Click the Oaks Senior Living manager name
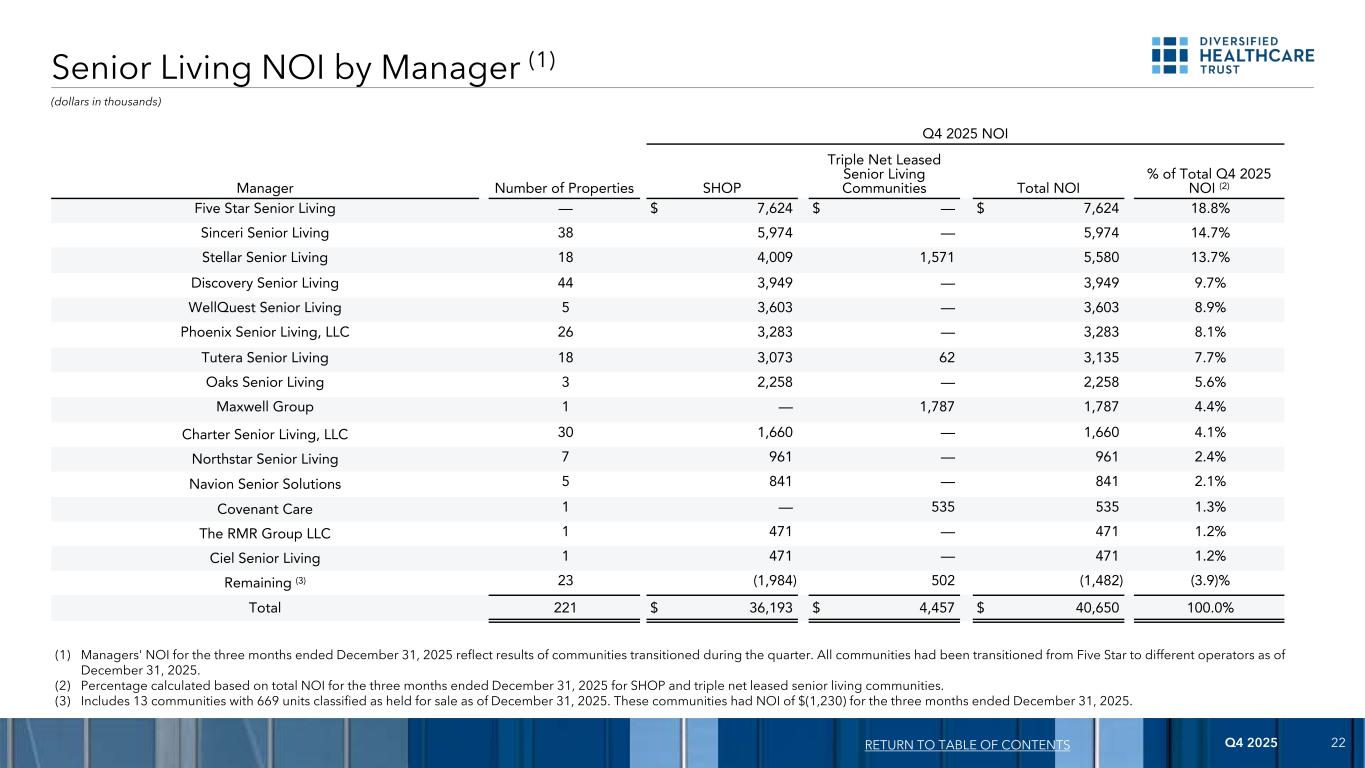This screenshot has height=768, width=1365. (265, 382)
